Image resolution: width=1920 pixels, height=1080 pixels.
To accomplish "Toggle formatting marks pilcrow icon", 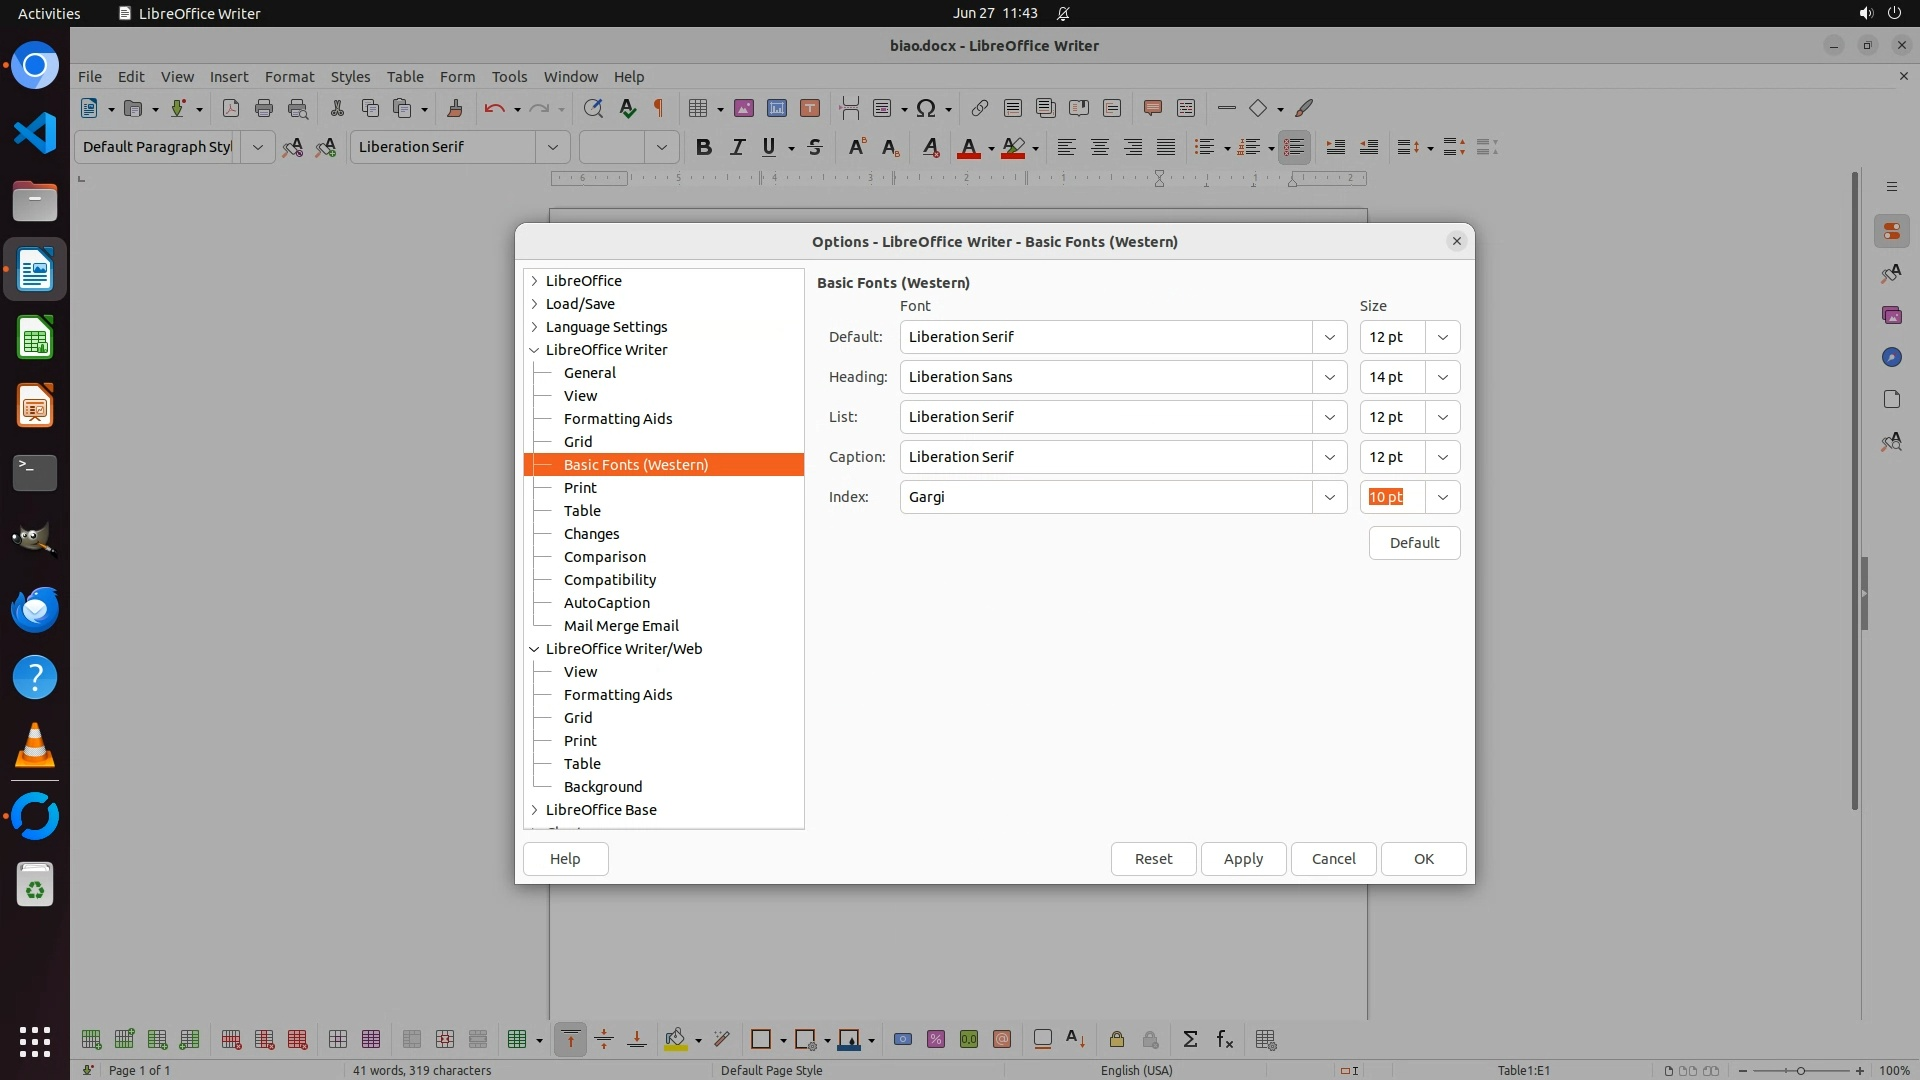I will click(659, 108).
